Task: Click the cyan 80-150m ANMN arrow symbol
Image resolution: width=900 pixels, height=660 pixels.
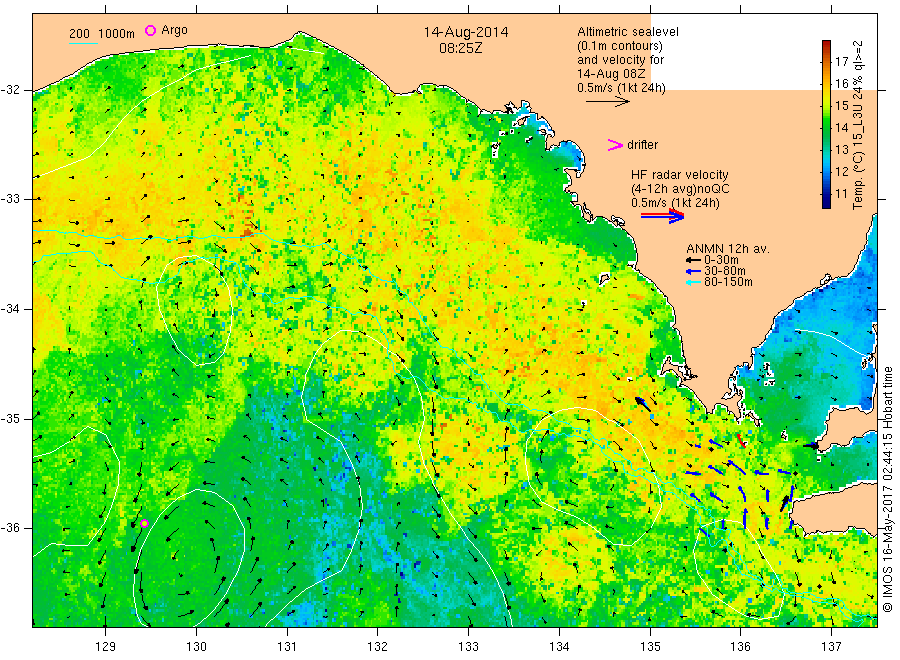Action: pos(693,282)
